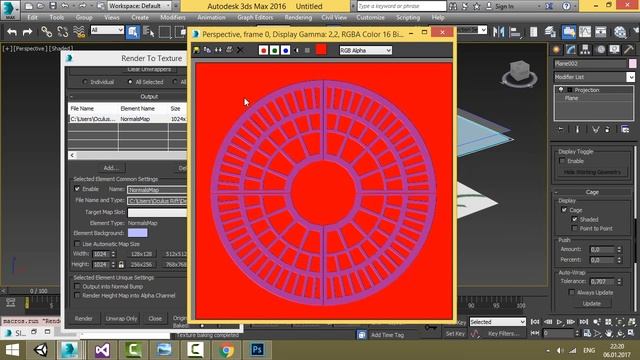640x360 pixels.
Task: Open Select by Name dialog
Action: pyautogui.click(x=149, y=32)
